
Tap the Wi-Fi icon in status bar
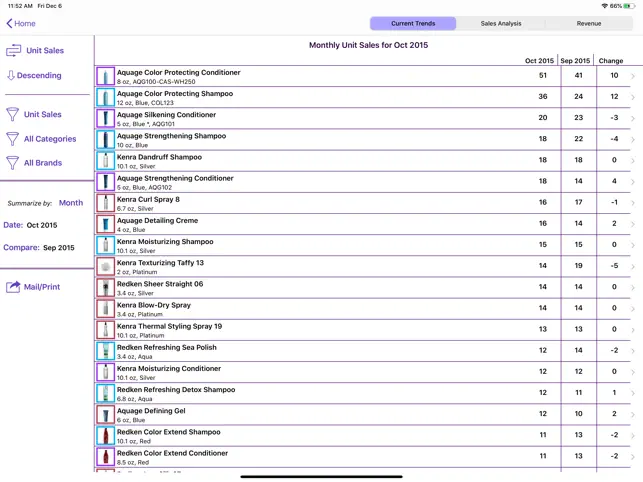(604, 6)
